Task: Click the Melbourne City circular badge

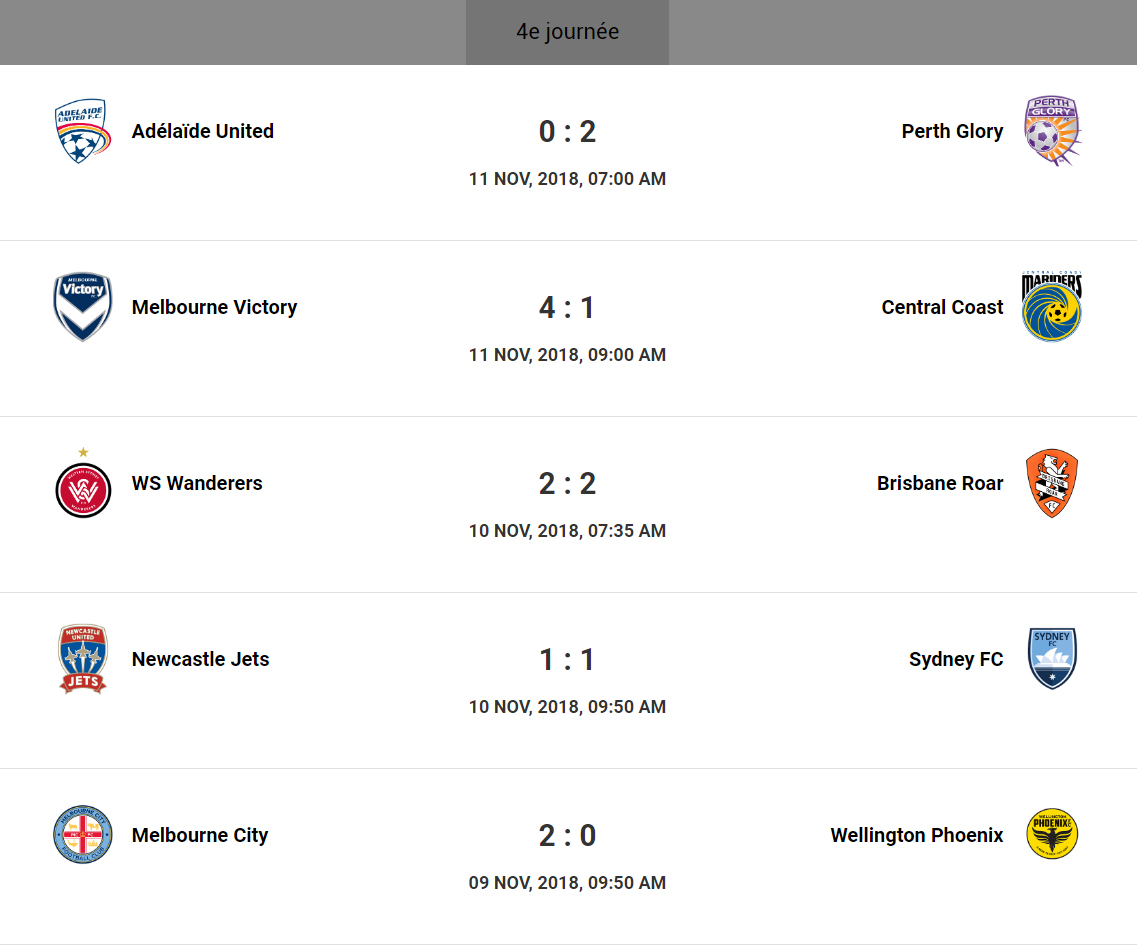Action: point(82,835)
